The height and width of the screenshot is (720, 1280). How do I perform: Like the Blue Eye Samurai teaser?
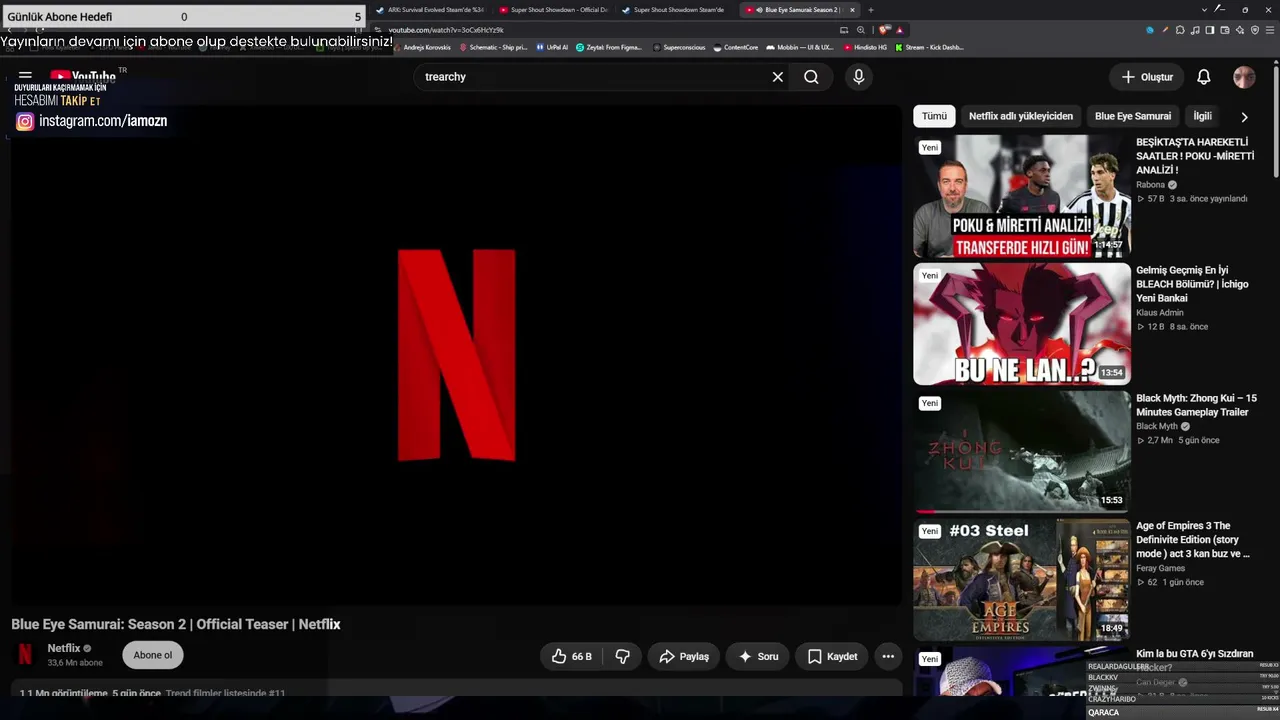click(x=572, y=656)
